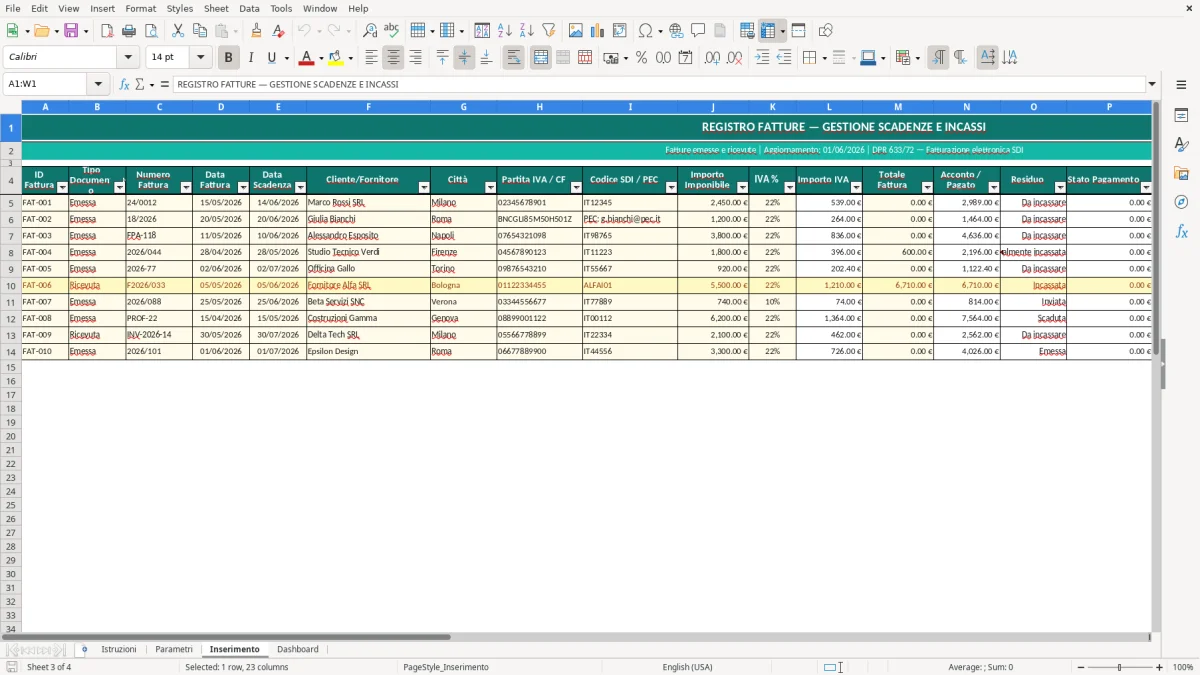Viewport: 1200px width, 675px height.
Task: Open the font name dropdown
Action: coord(128,58)
